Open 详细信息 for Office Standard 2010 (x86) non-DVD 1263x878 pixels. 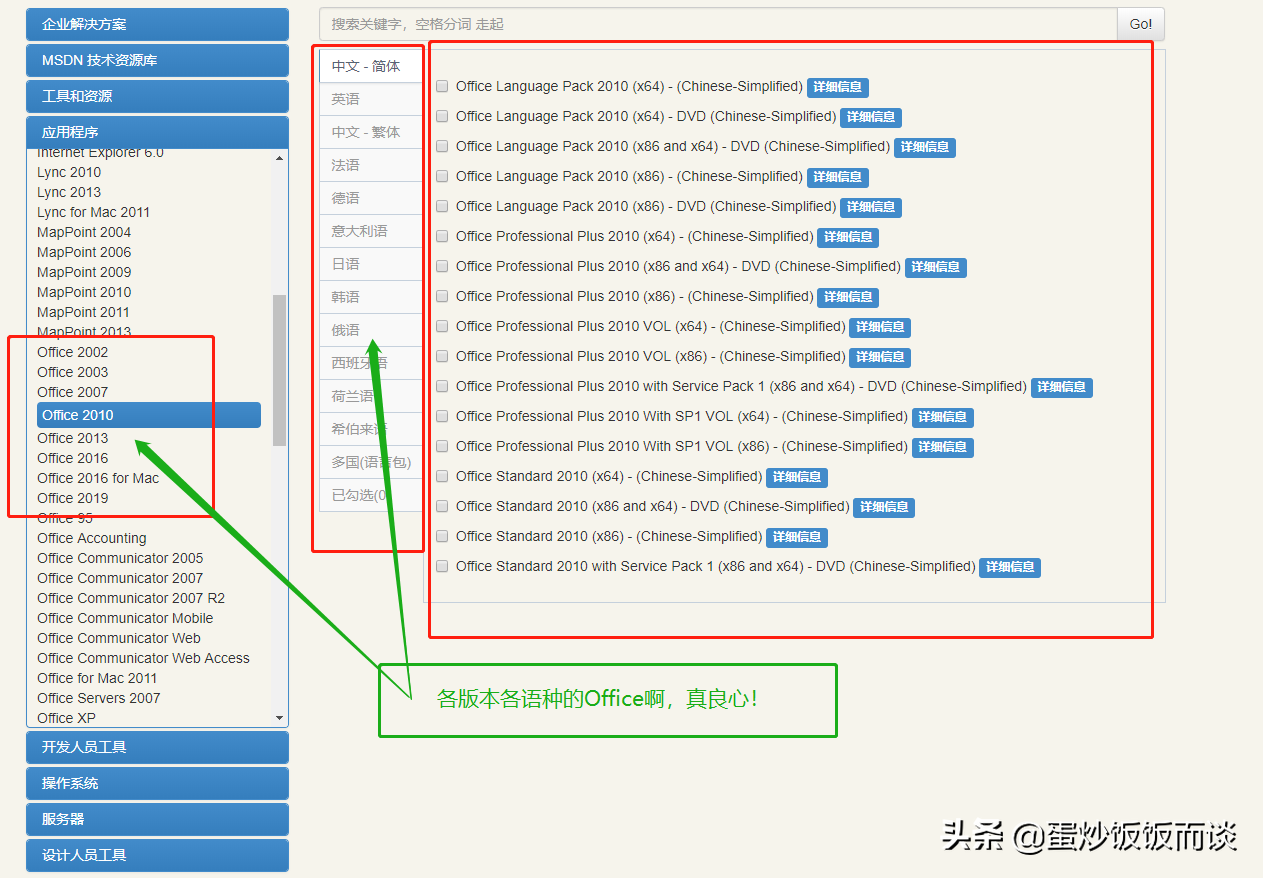[x=797, y=537]
